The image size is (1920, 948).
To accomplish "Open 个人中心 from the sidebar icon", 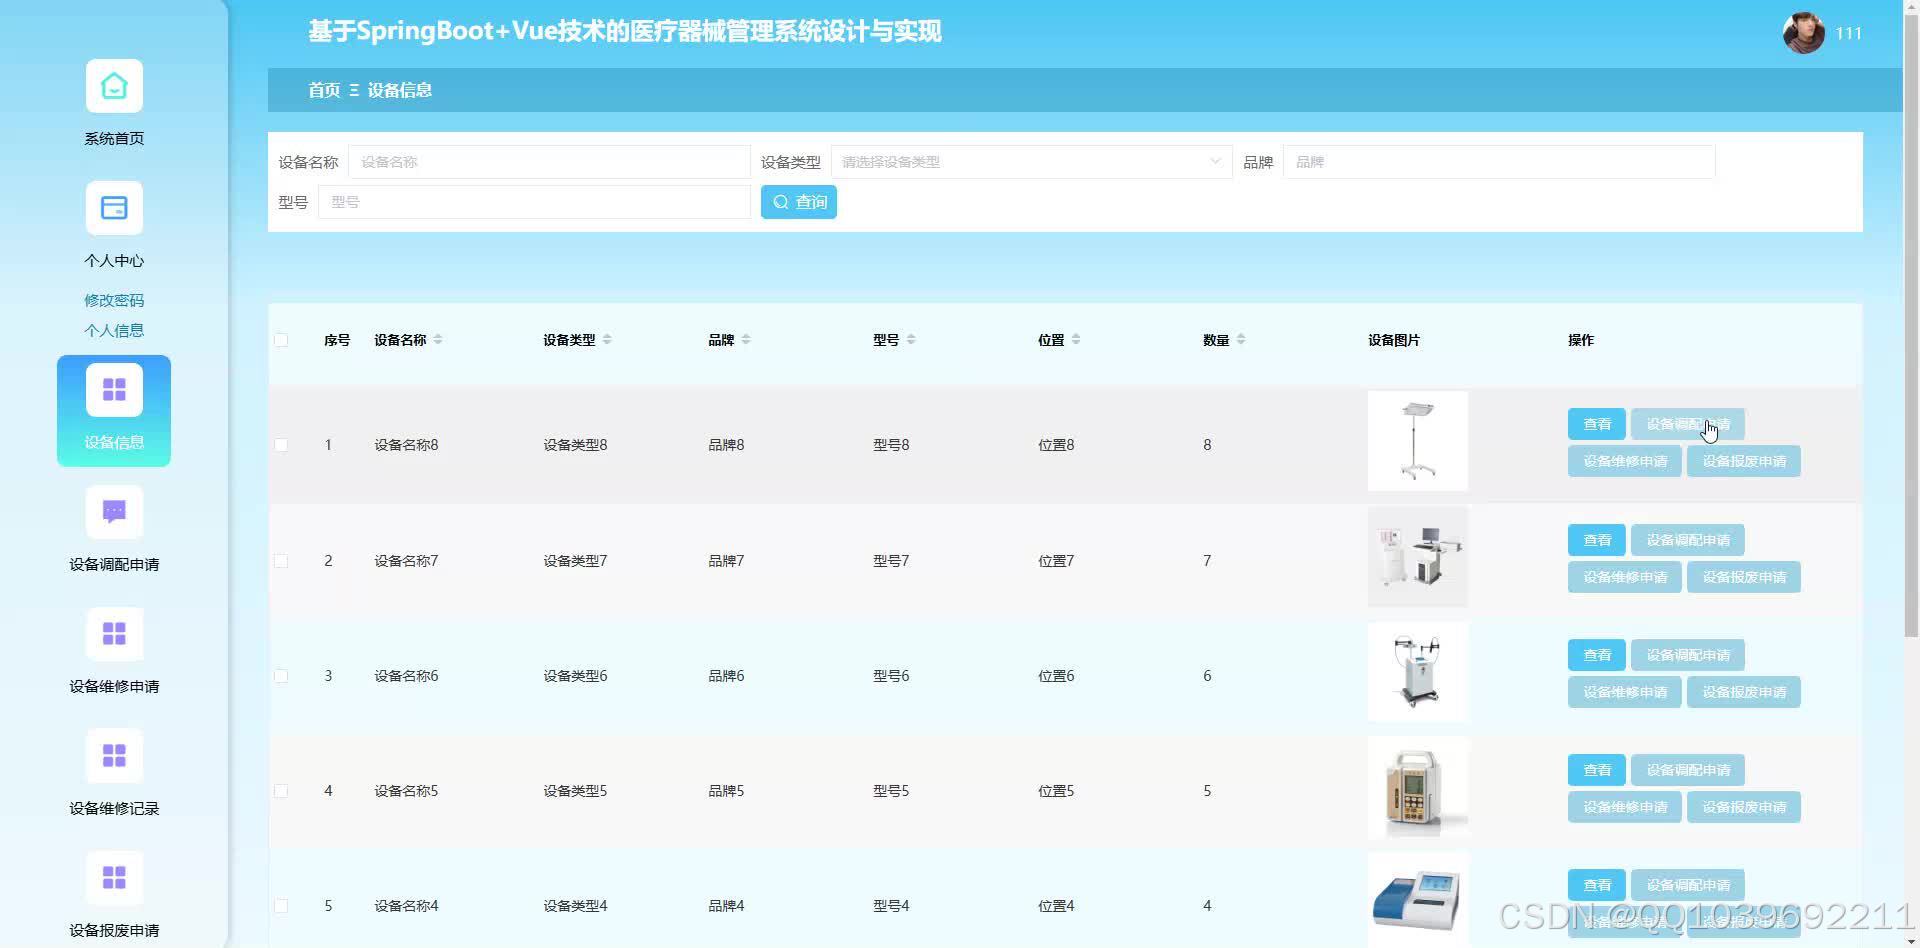I will (x=113, y=208).
